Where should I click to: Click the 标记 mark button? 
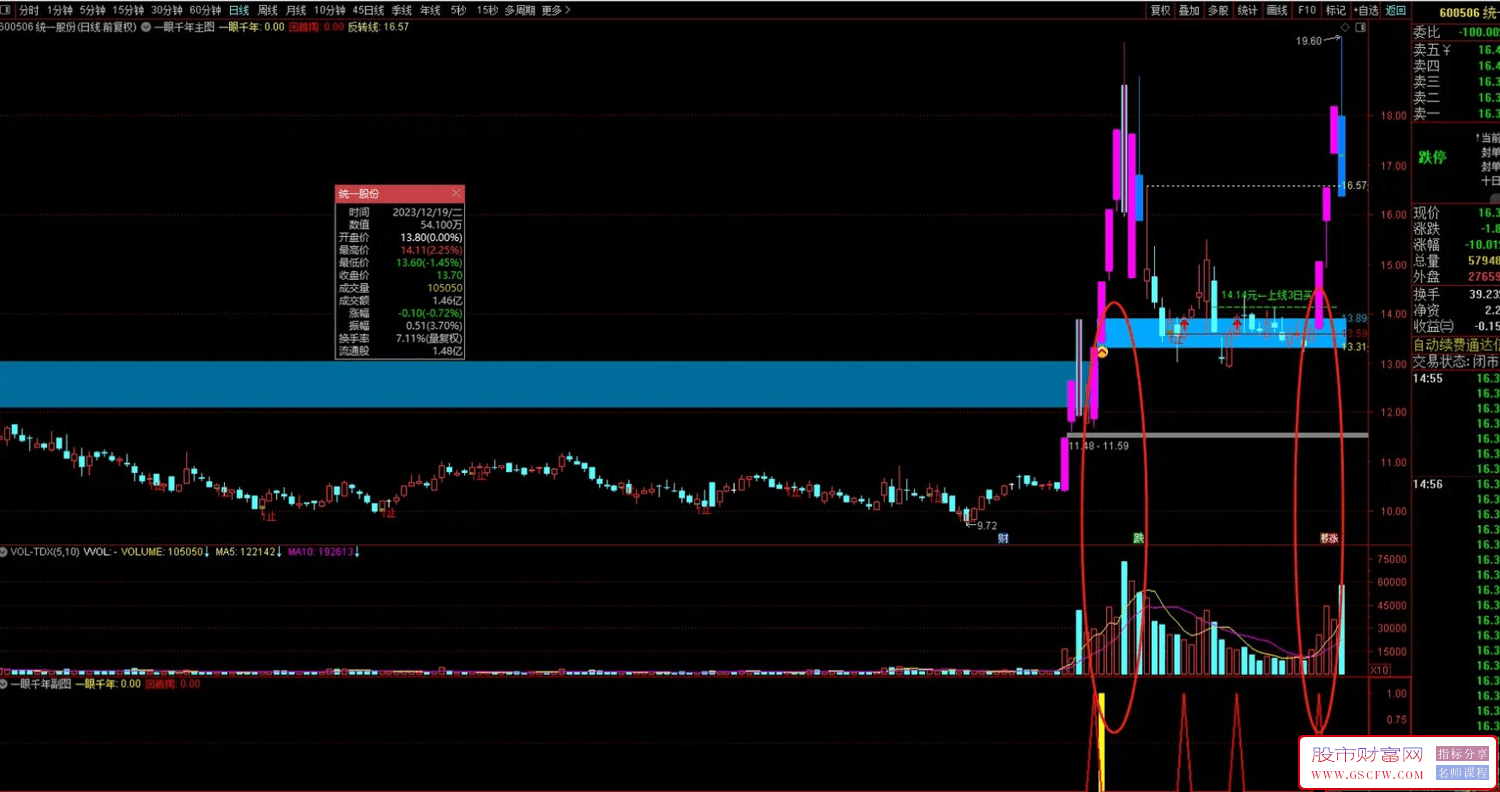tap(1335, 10)
